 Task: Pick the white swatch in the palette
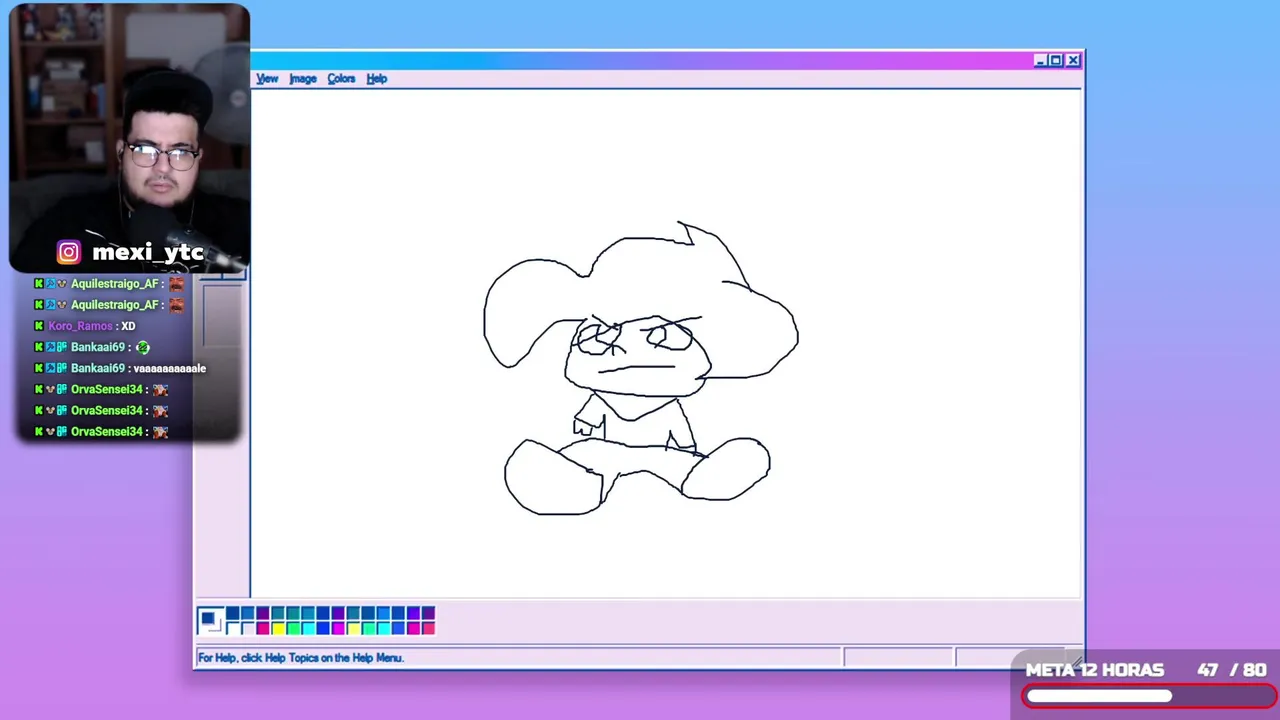(x=233, y=628)
